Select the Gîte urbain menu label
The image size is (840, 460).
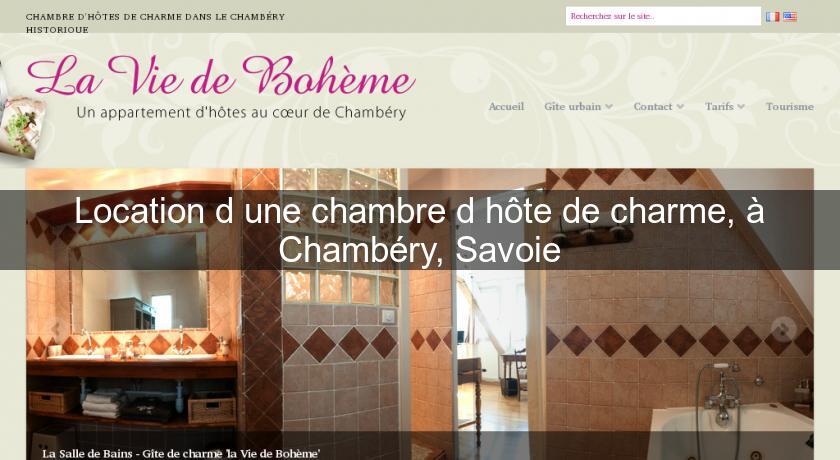pyautogui.click(x=573, y=107)
